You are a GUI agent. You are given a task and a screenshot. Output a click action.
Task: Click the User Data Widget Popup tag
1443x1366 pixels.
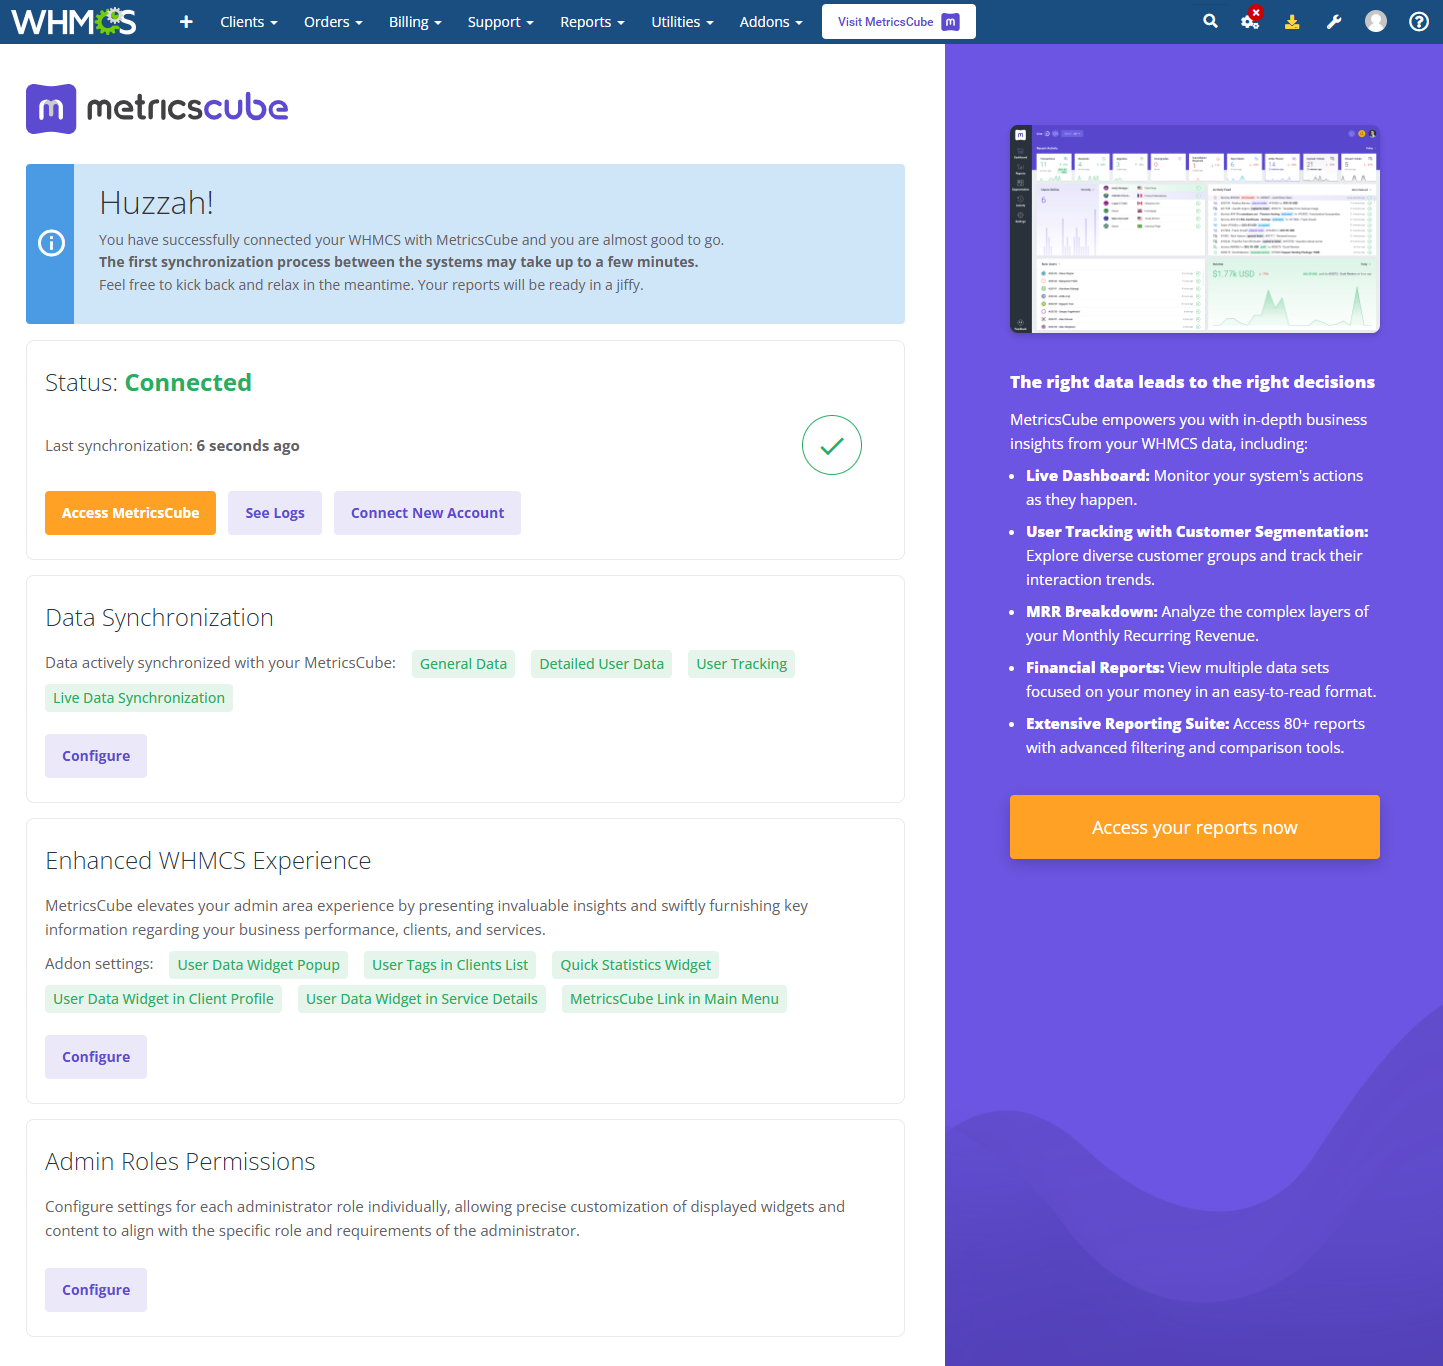(259, 965)
